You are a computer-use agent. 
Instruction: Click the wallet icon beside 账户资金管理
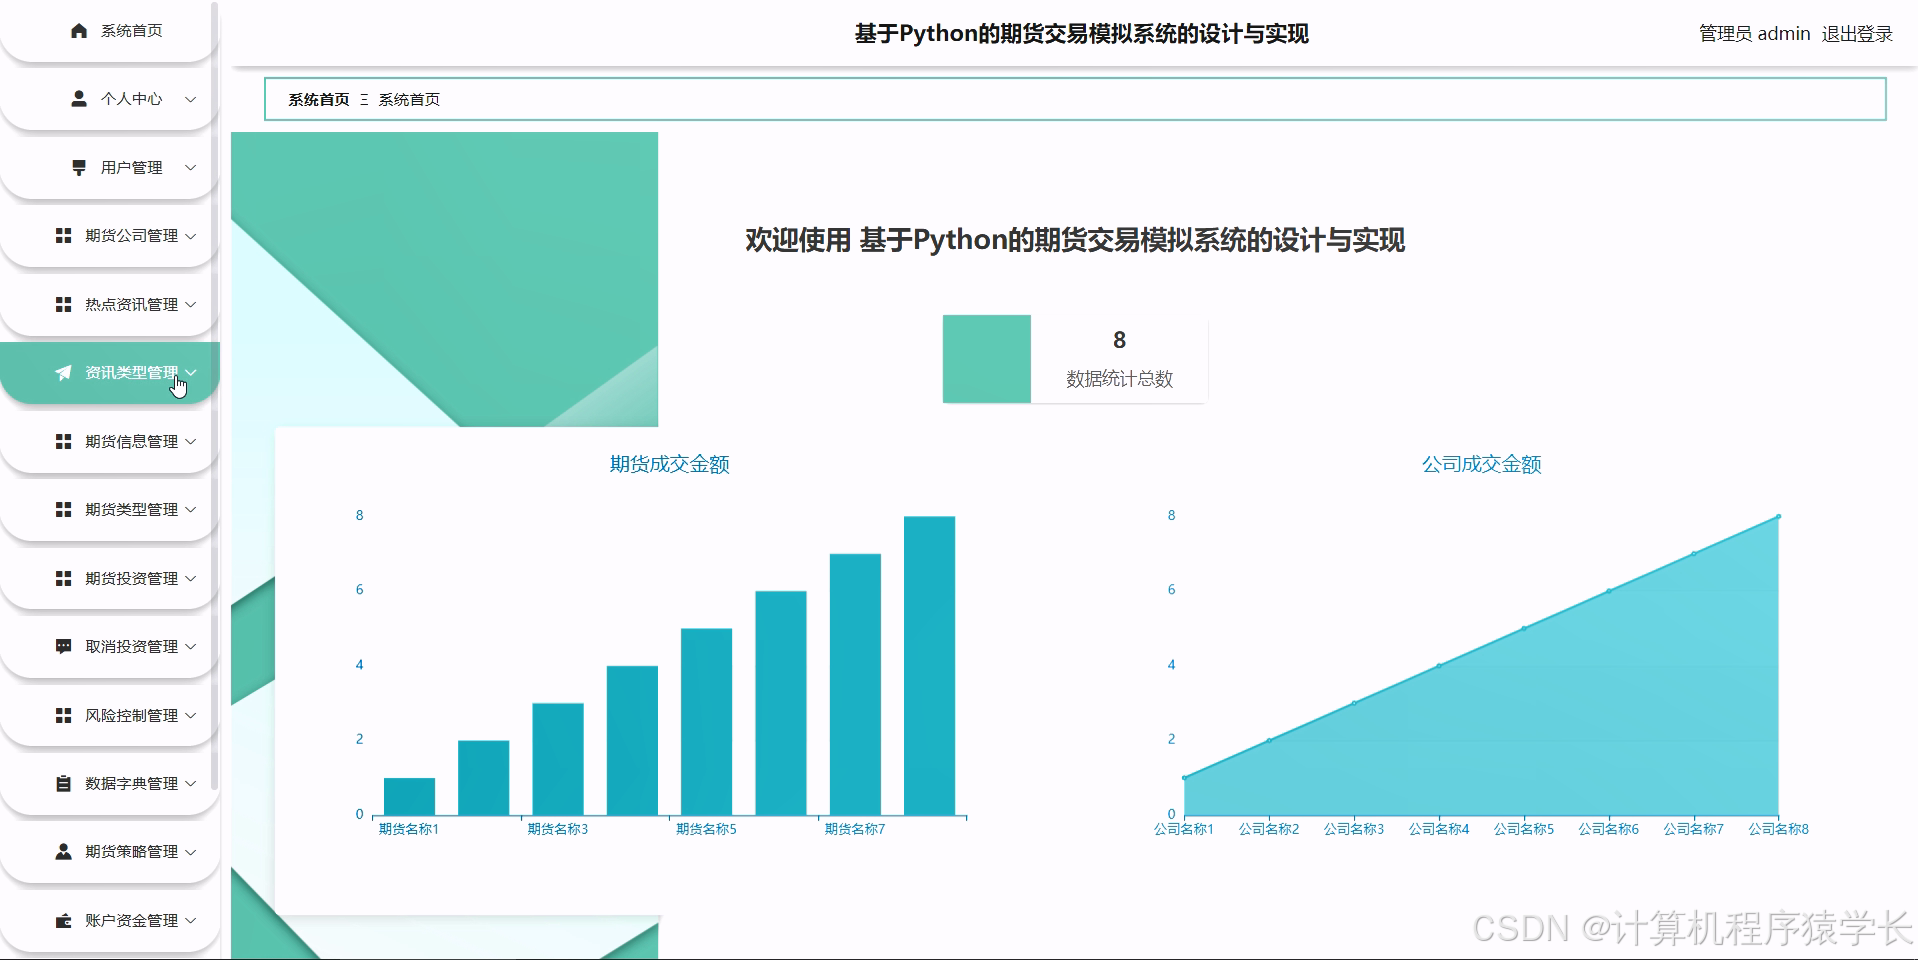pos(63,921)
